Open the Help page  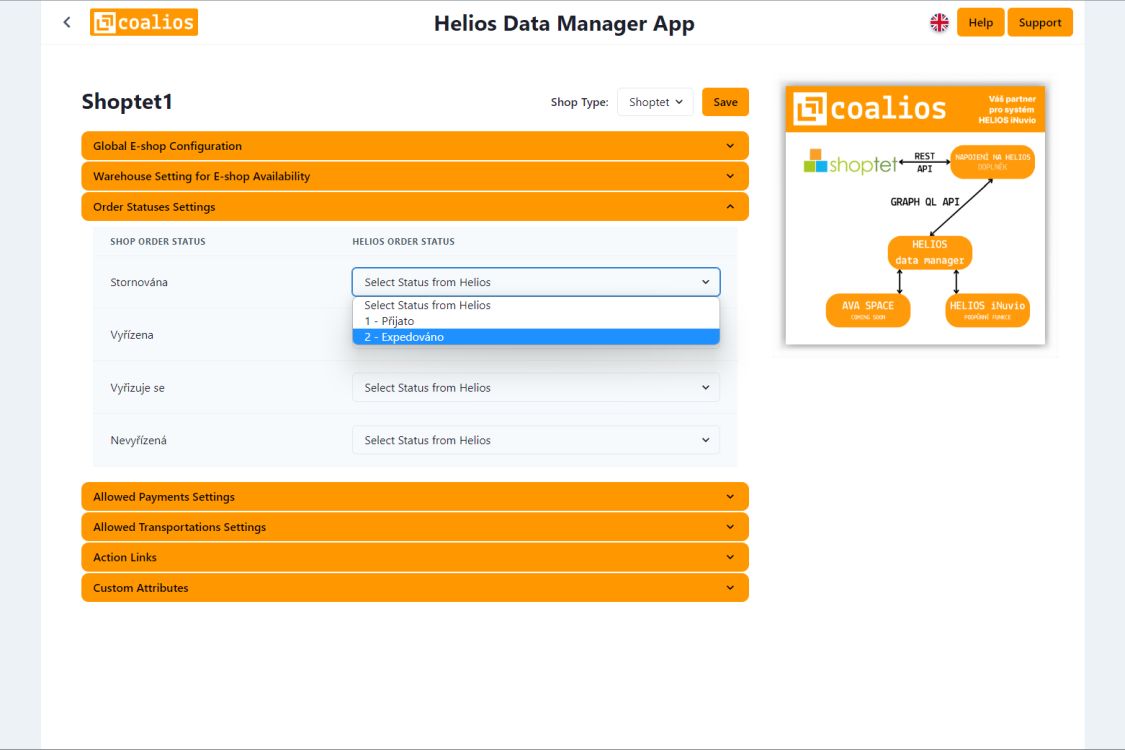coord(980,22)
